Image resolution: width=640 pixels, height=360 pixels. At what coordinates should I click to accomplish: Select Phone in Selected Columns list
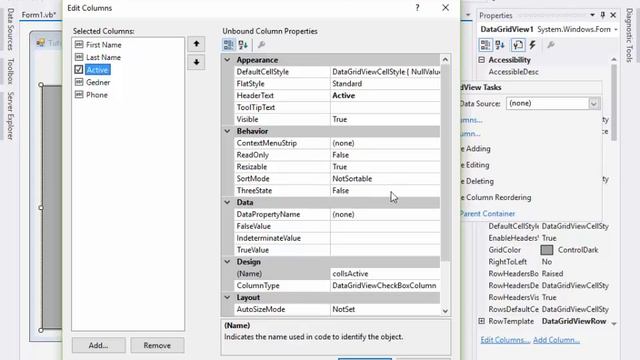(x=97, y=95)
